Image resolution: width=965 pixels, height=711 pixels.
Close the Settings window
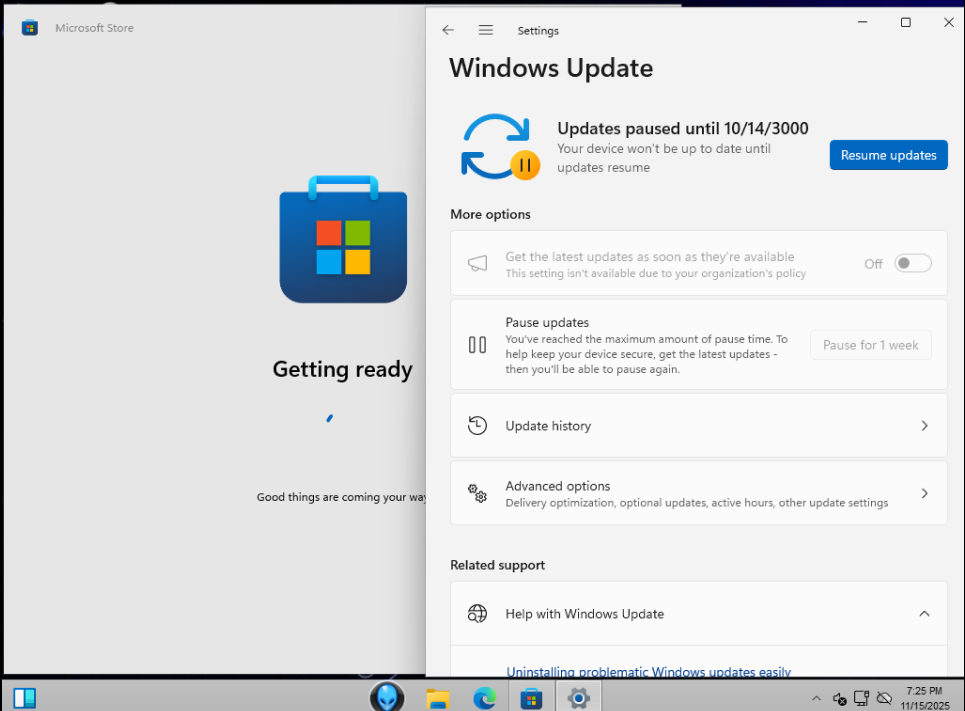click(x=948, y=22)
